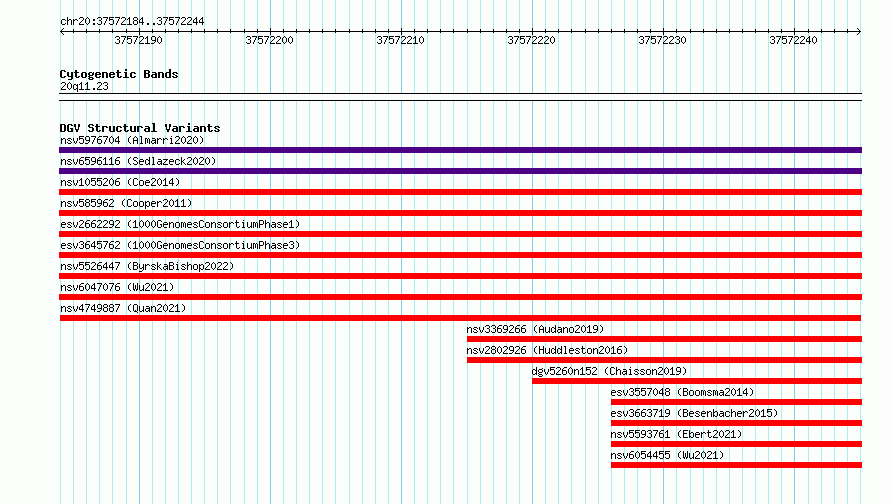
Task: Select nsv3369266 (Audano2019) variant label
Action: pos(535,329)
